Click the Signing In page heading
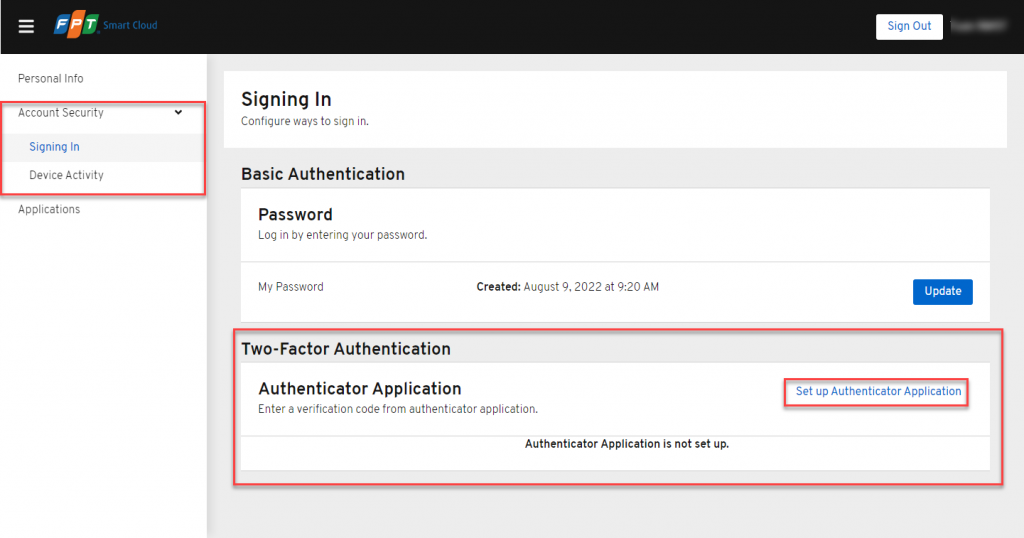This screenshot has height=538, width=1024. [286, 99]
